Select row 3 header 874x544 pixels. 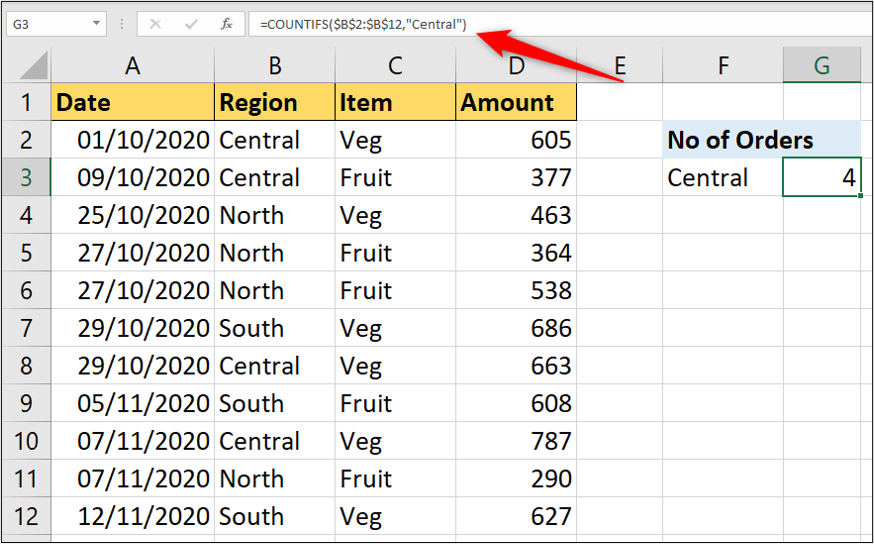coord(26,177)
